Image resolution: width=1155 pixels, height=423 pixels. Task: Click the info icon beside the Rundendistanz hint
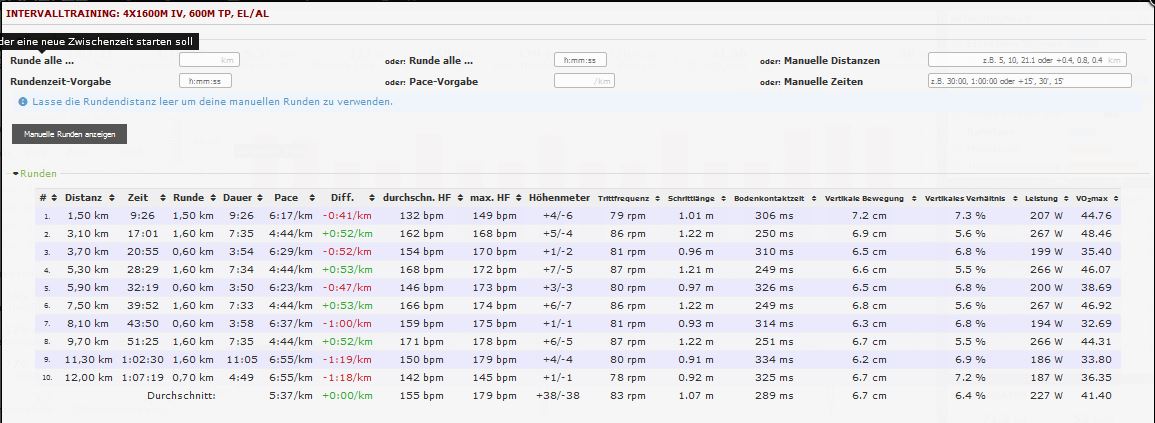[23, 102]
